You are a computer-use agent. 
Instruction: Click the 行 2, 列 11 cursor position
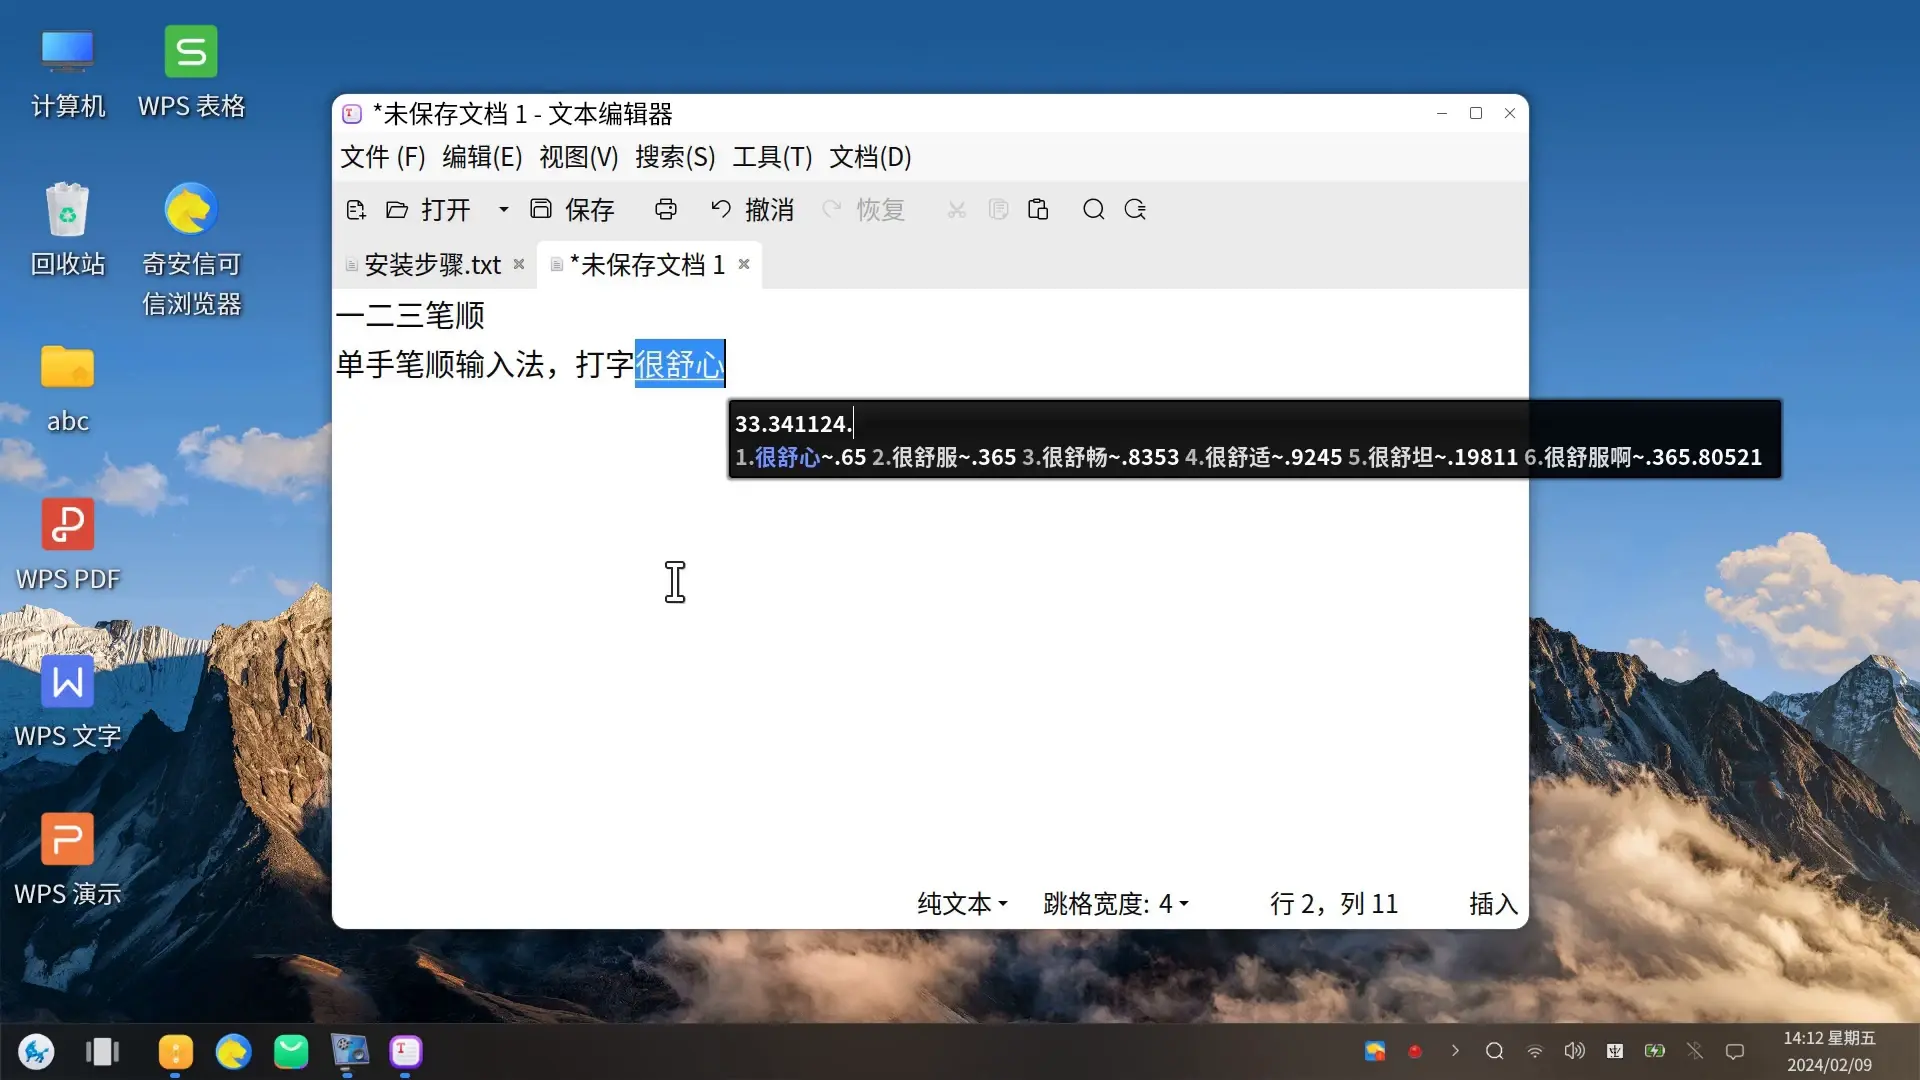coord(1334,904)
